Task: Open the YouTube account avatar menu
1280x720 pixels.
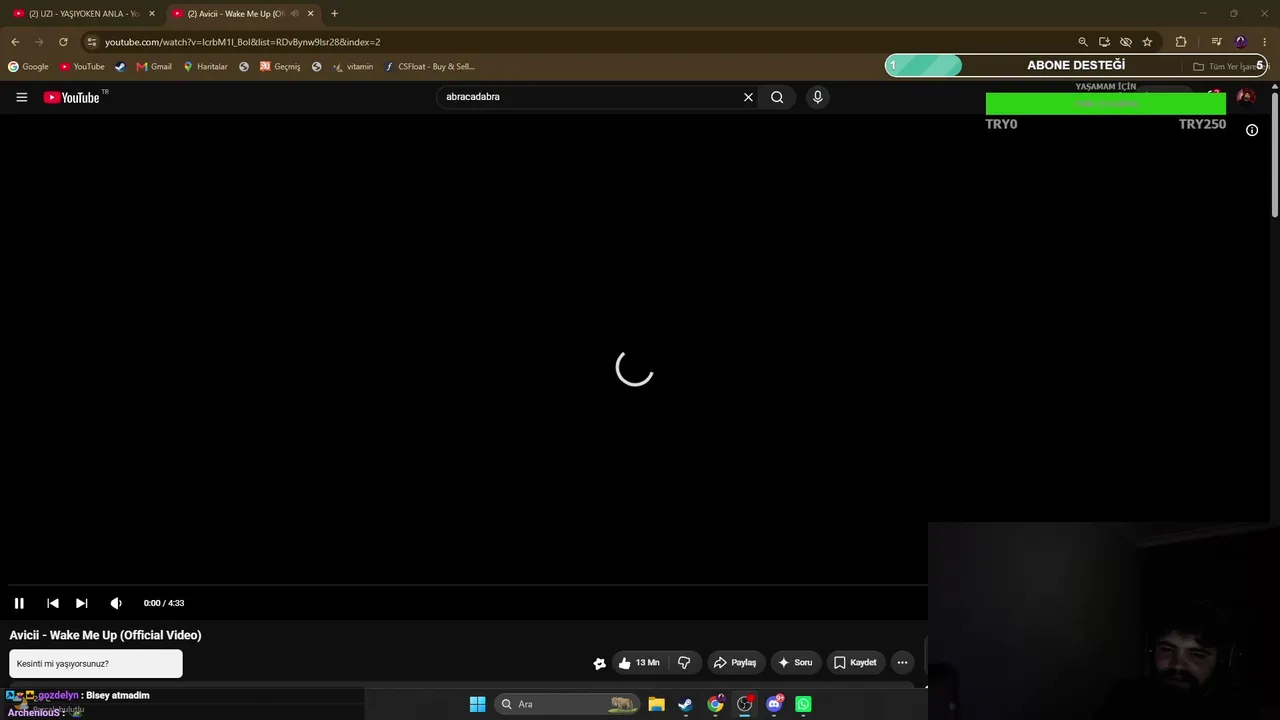Action: 1246,97
